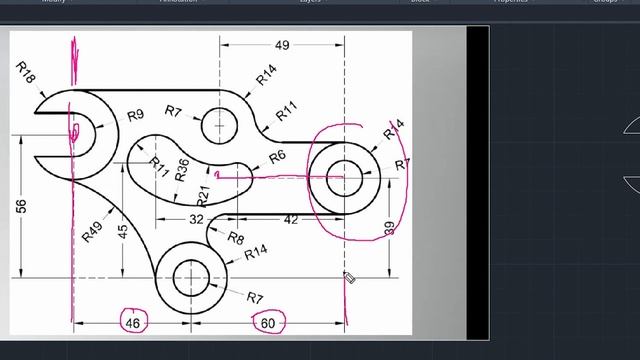This screenshot has width=640, height=360.
Task: Click the vertical 56 dimension value
Action: coord(21,206)
